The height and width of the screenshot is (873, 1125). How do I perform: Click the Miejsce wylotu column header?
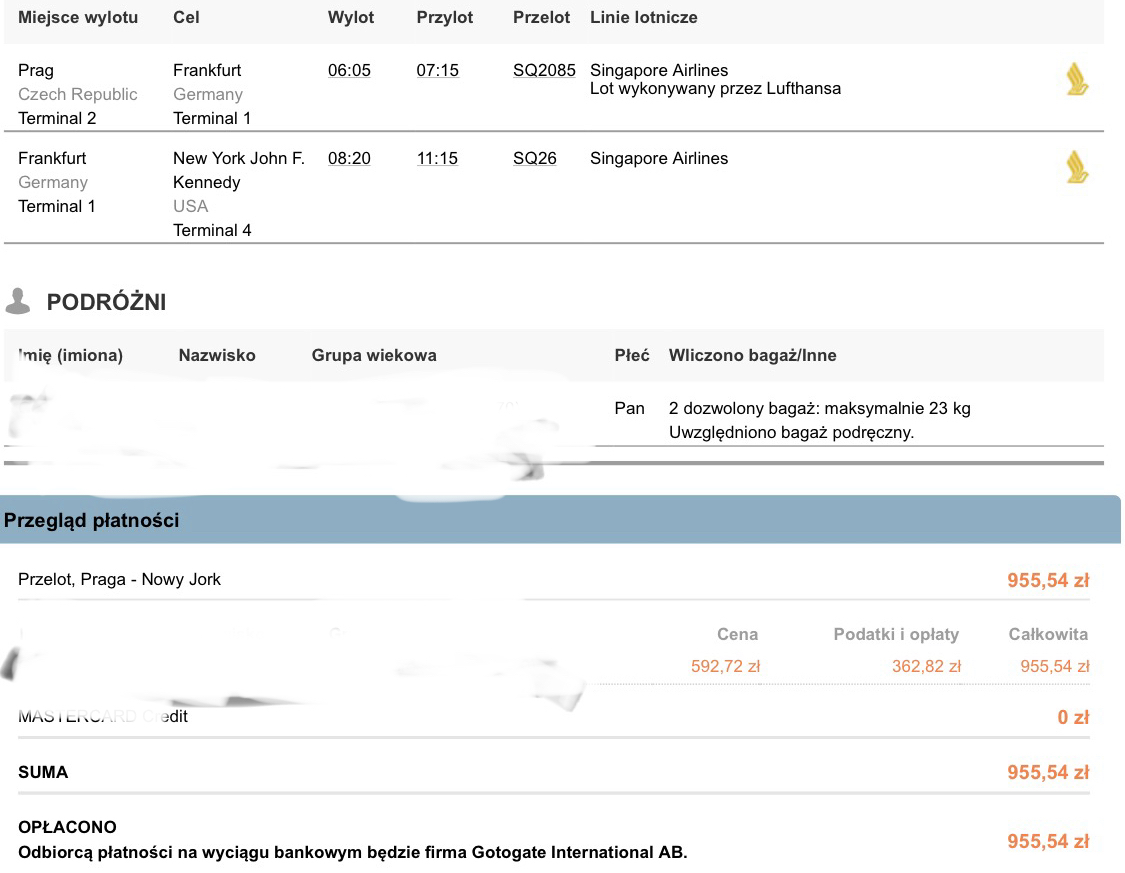click(78, 17)
